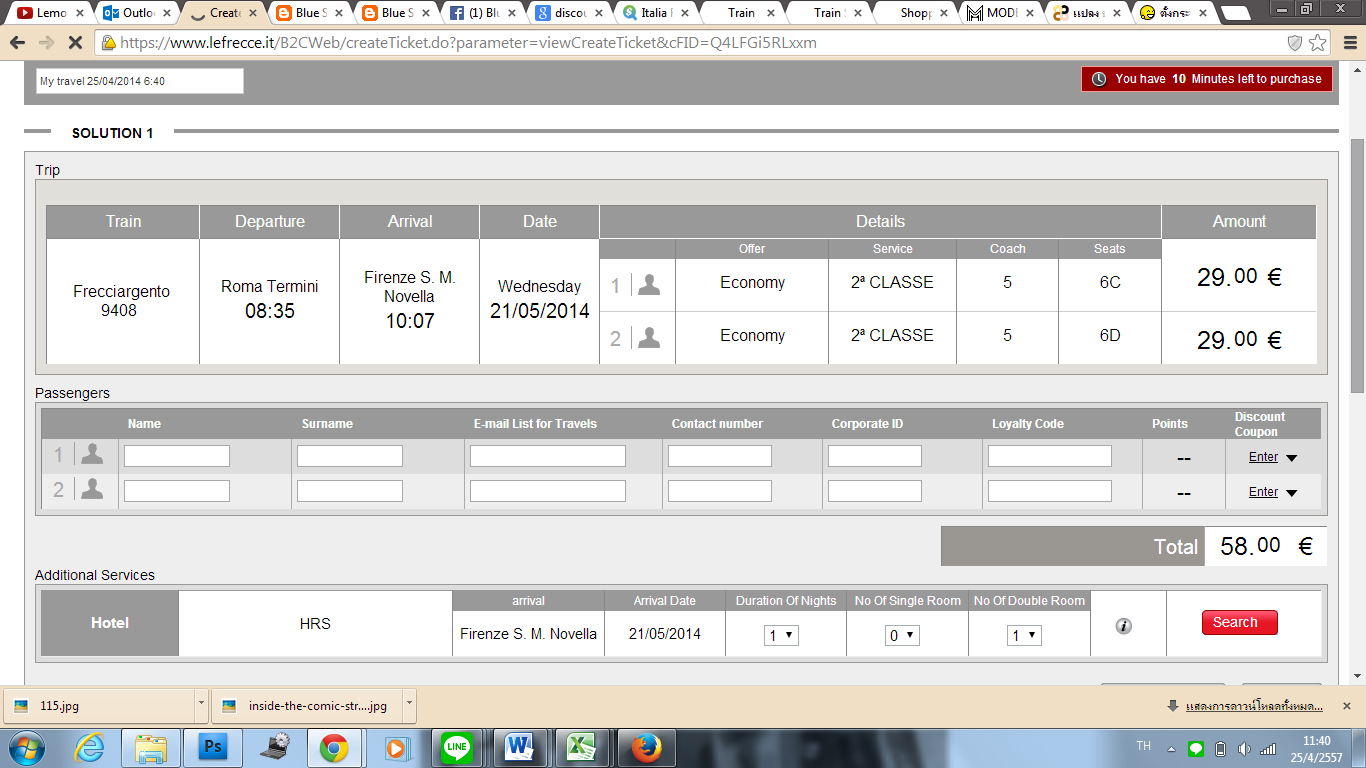
Task: Open the LINE app in taskbar
Action: pyautogui.click(x=458, y=747)
